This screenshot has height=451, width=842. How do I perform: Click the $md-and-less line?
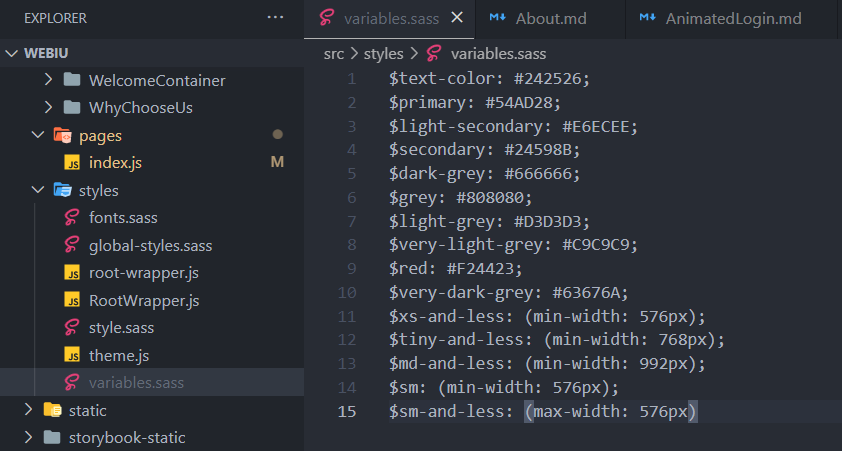547,363
